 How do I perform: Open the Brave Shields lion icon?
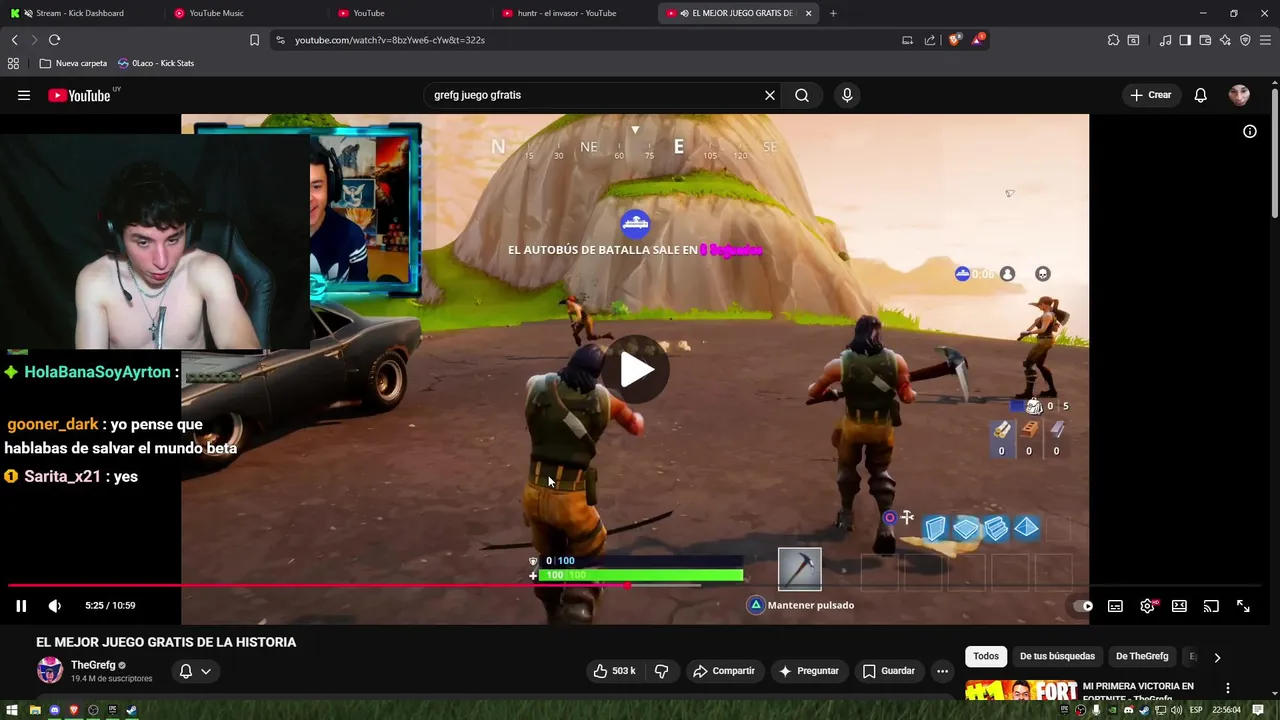(x=955, y=40)
